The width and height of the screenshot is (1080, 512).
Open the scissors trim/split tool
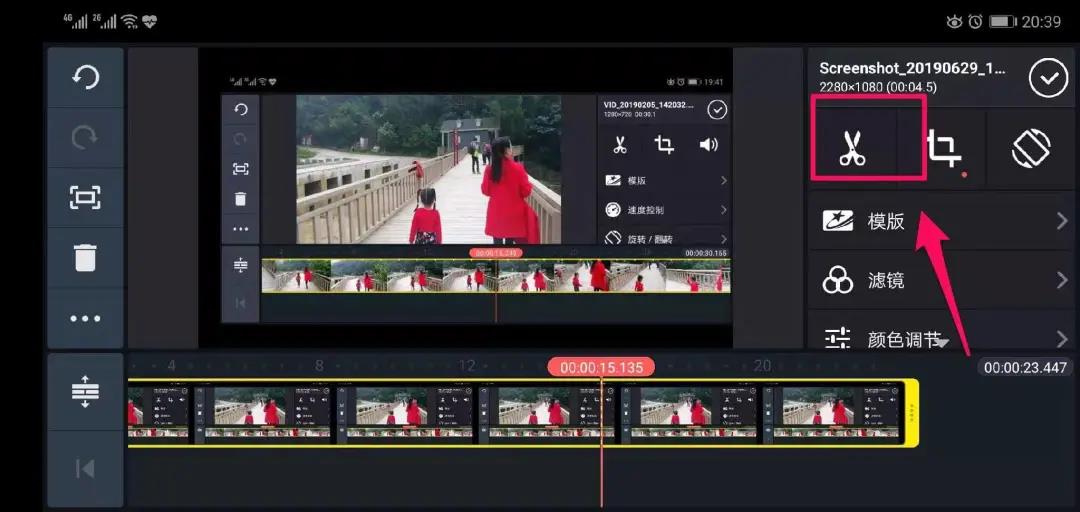pyautogui.click(x=852, y=147)
